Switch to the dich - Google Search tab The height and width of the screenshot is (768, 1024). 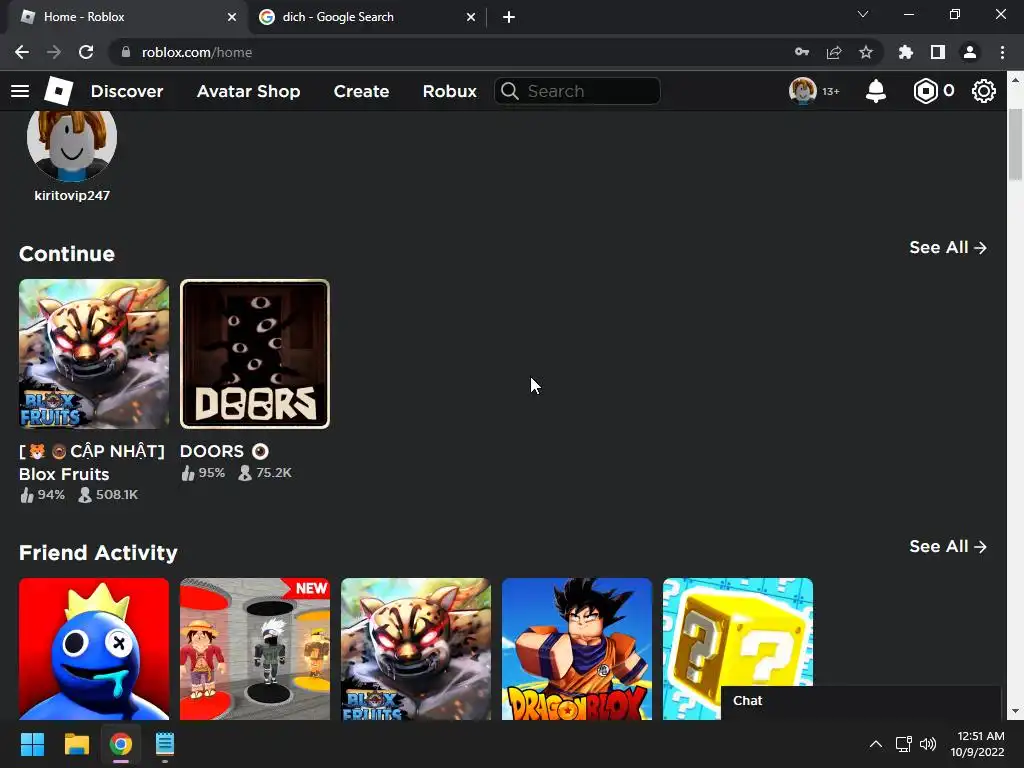pyautogui.click(x=368, y=17)
